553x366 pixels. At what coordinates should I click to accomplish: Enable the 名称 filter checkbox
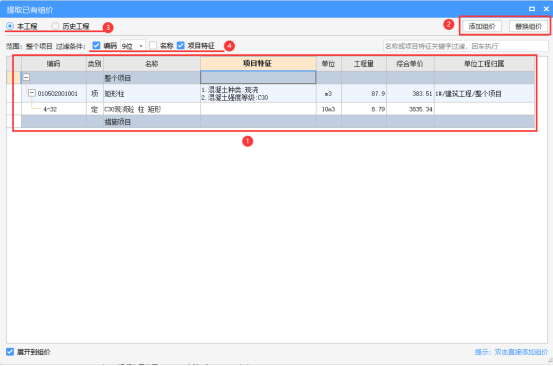pyautogui.click(x=153, y=45)
